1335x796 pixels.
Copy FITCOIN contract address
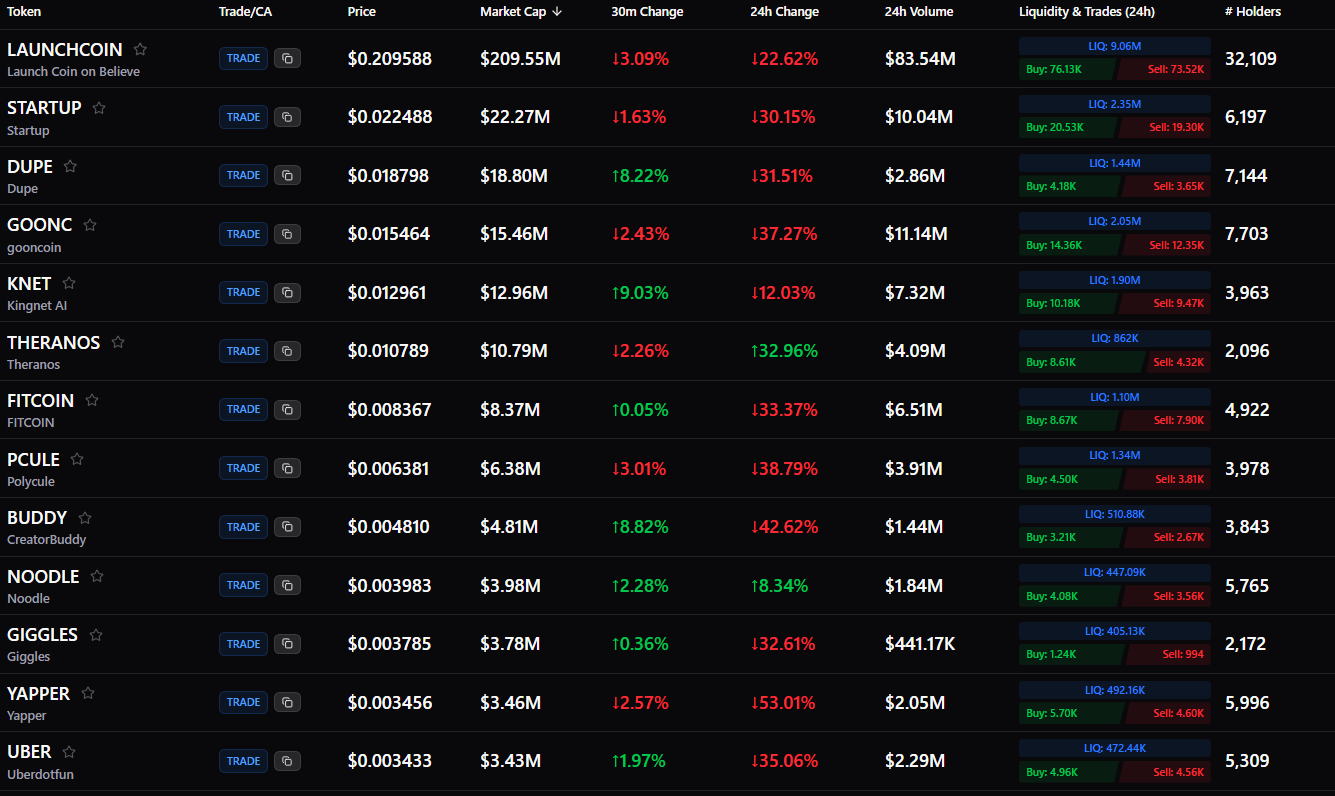(x=287, y=409)
